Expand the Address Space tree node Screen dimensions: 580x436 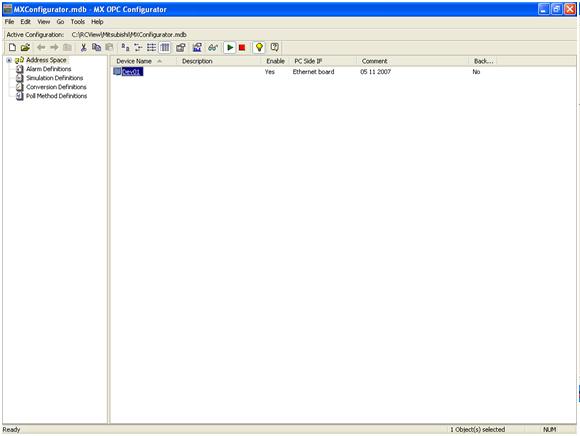(x=9, y=60)
